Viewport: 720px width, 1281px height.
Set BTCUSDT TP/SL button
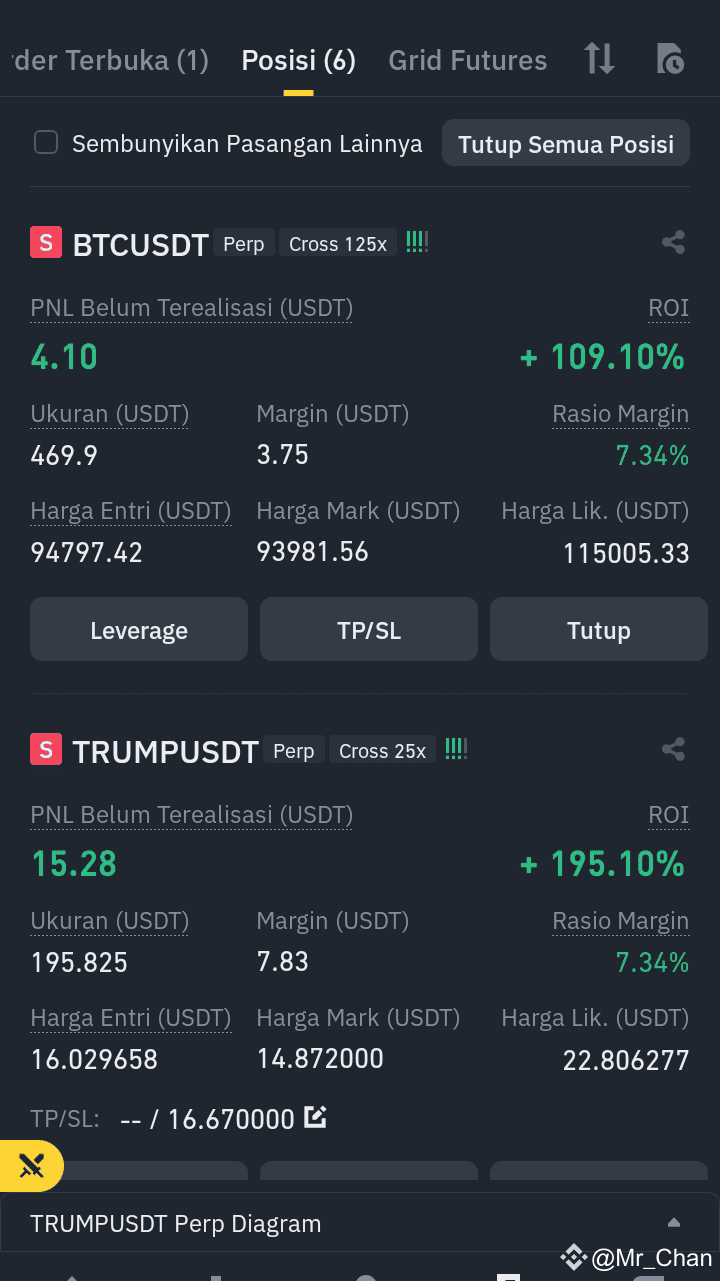369,629
